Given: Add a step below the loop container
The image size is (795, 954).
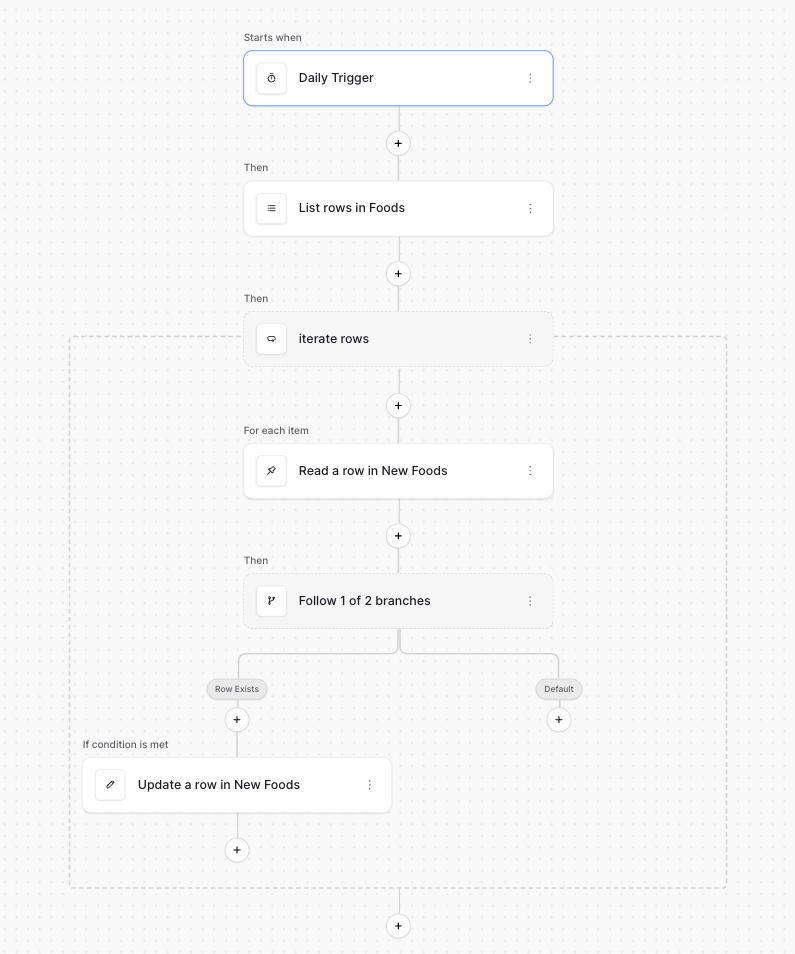Looking at the screenshot, I should pyautogui.click(x=398, y=926).
